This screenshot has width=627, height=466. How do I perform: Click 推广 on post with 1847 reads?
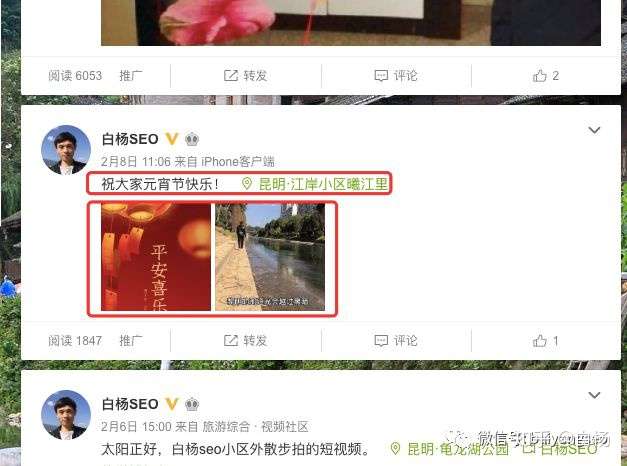131,341
